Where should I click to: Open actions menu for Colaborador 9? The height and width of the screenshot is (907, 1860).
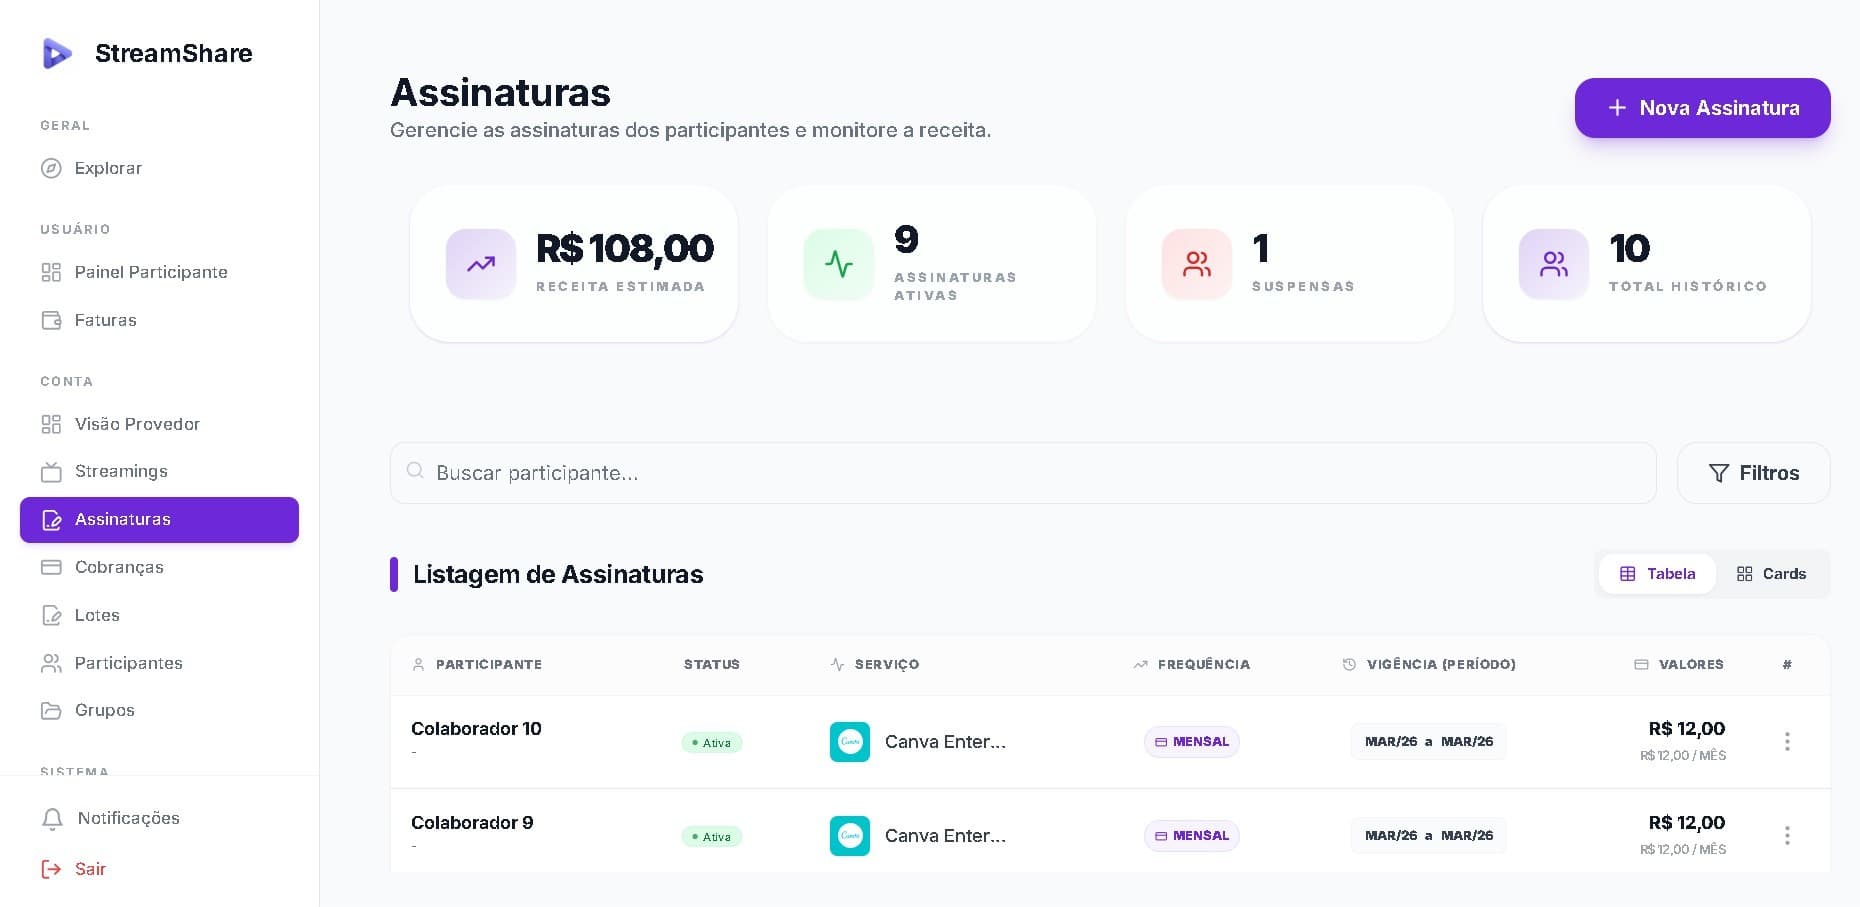click(x=1787, y=835)
